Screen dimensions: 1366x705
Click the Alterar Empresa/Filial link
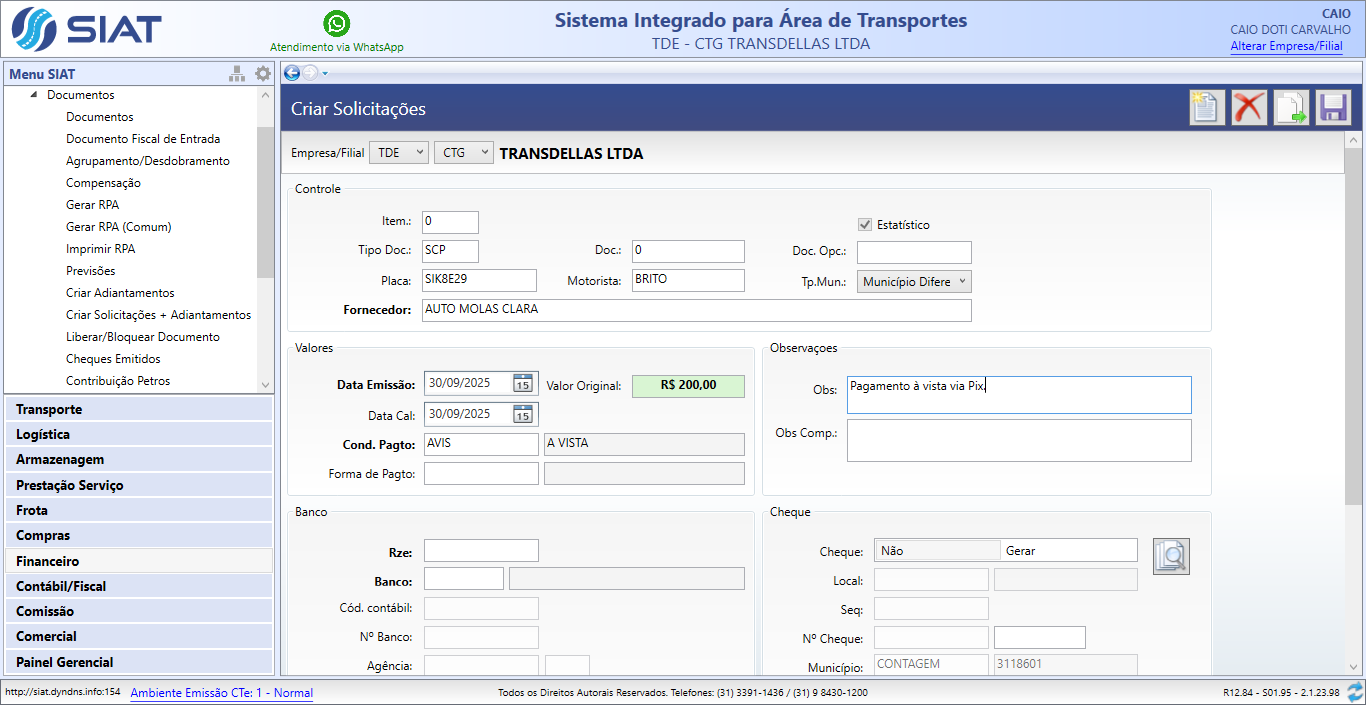pyautogui.click(x=1286, y=46)
